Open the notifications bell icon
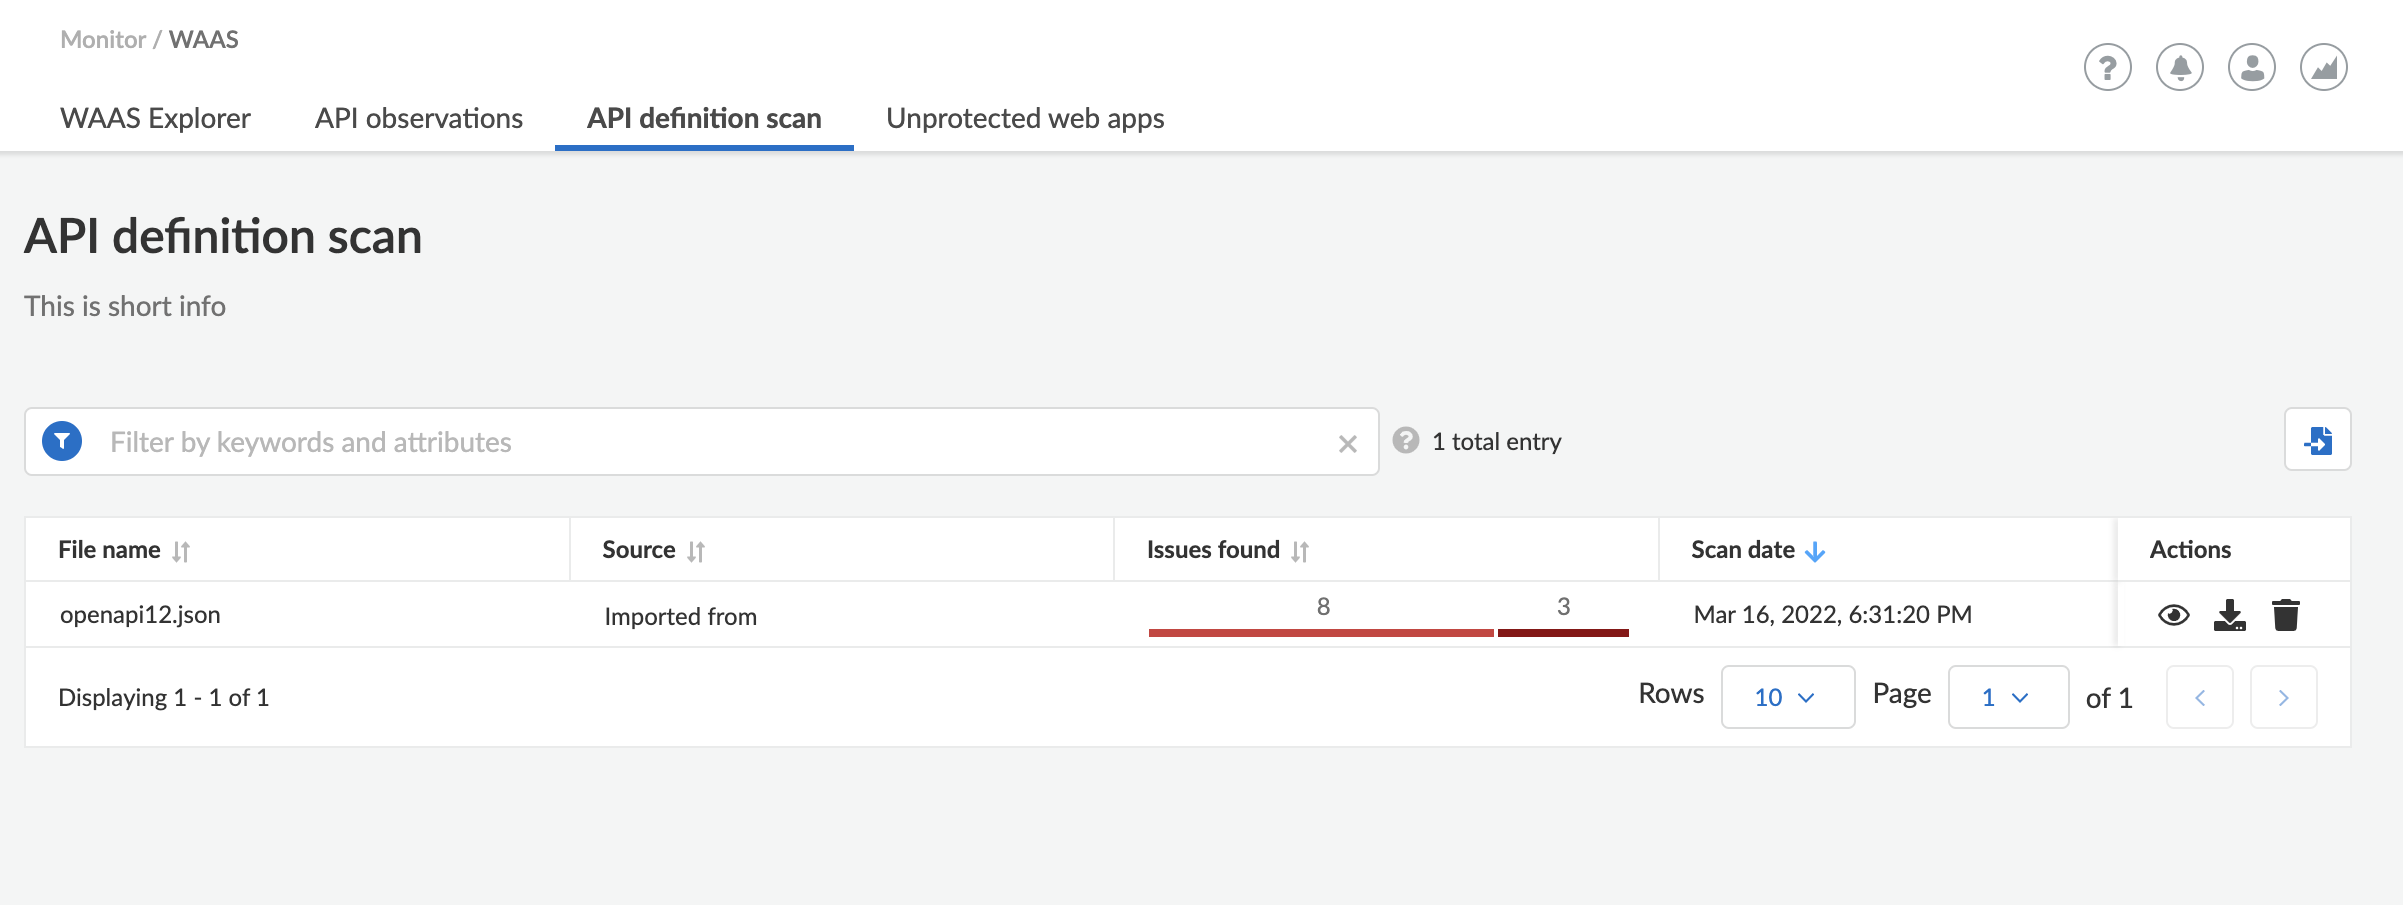This screenshot has width=2403, height=905. pos(2180,68)
